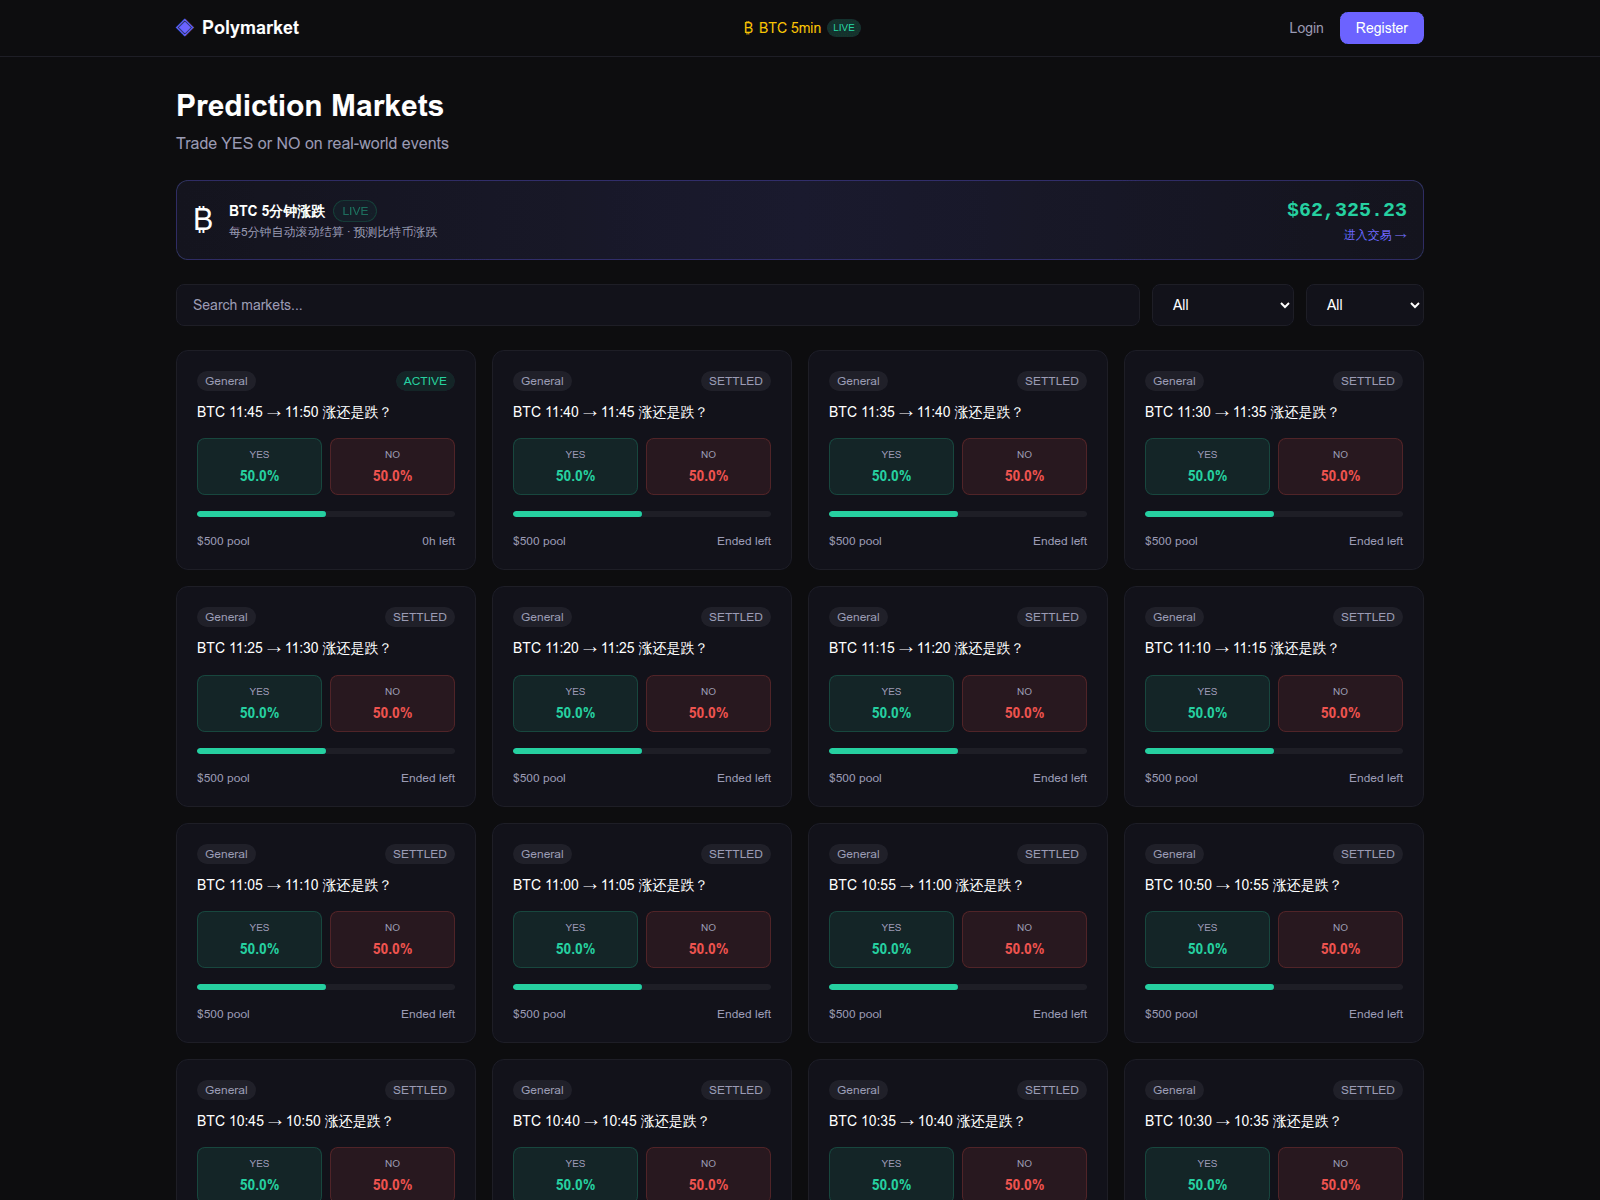Choose YES on BTC 11:15 → 11:20 market

click(891, 703)
